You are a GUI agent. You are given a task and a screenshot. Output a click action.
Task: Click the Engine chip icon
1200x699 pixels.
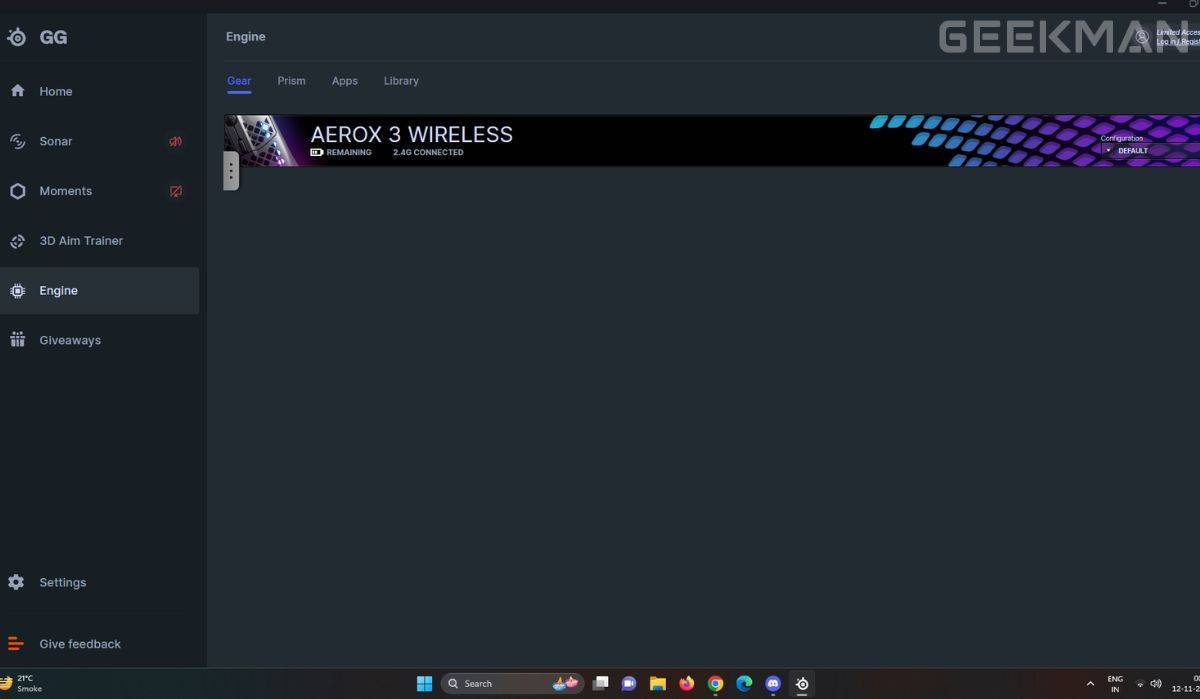click(x=17, y=291)
